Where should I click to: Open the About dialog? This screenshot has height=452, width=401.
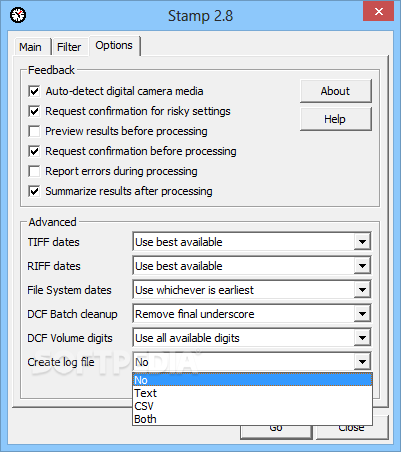tap(336, 91)
